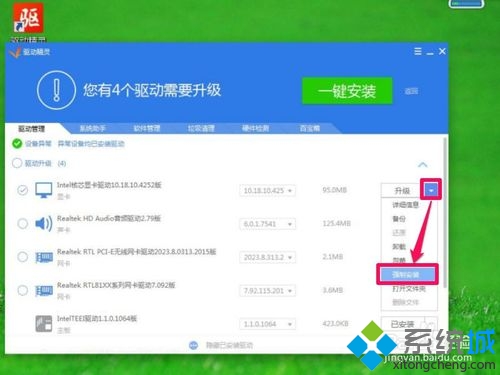500x375 pixels.
Task: Click the blue arrow beside 升级 button
Action: 431,190
